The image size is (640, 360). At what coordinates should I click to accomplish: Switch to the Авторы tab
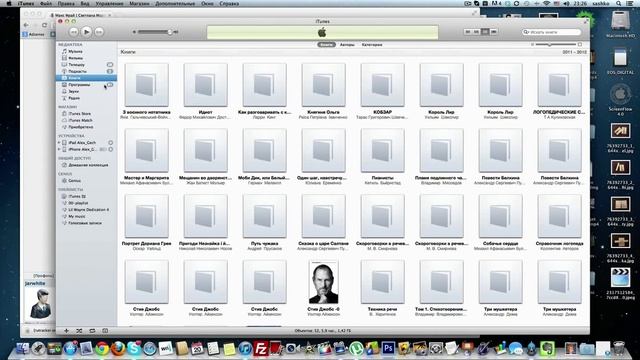[x=347, y=44]
